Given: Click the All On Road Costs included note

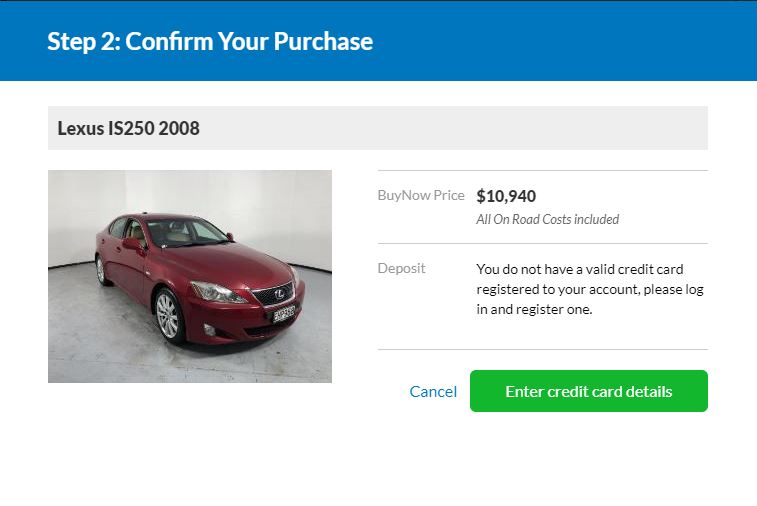Looking at the screenshot, I should click(x=547, y=219).
